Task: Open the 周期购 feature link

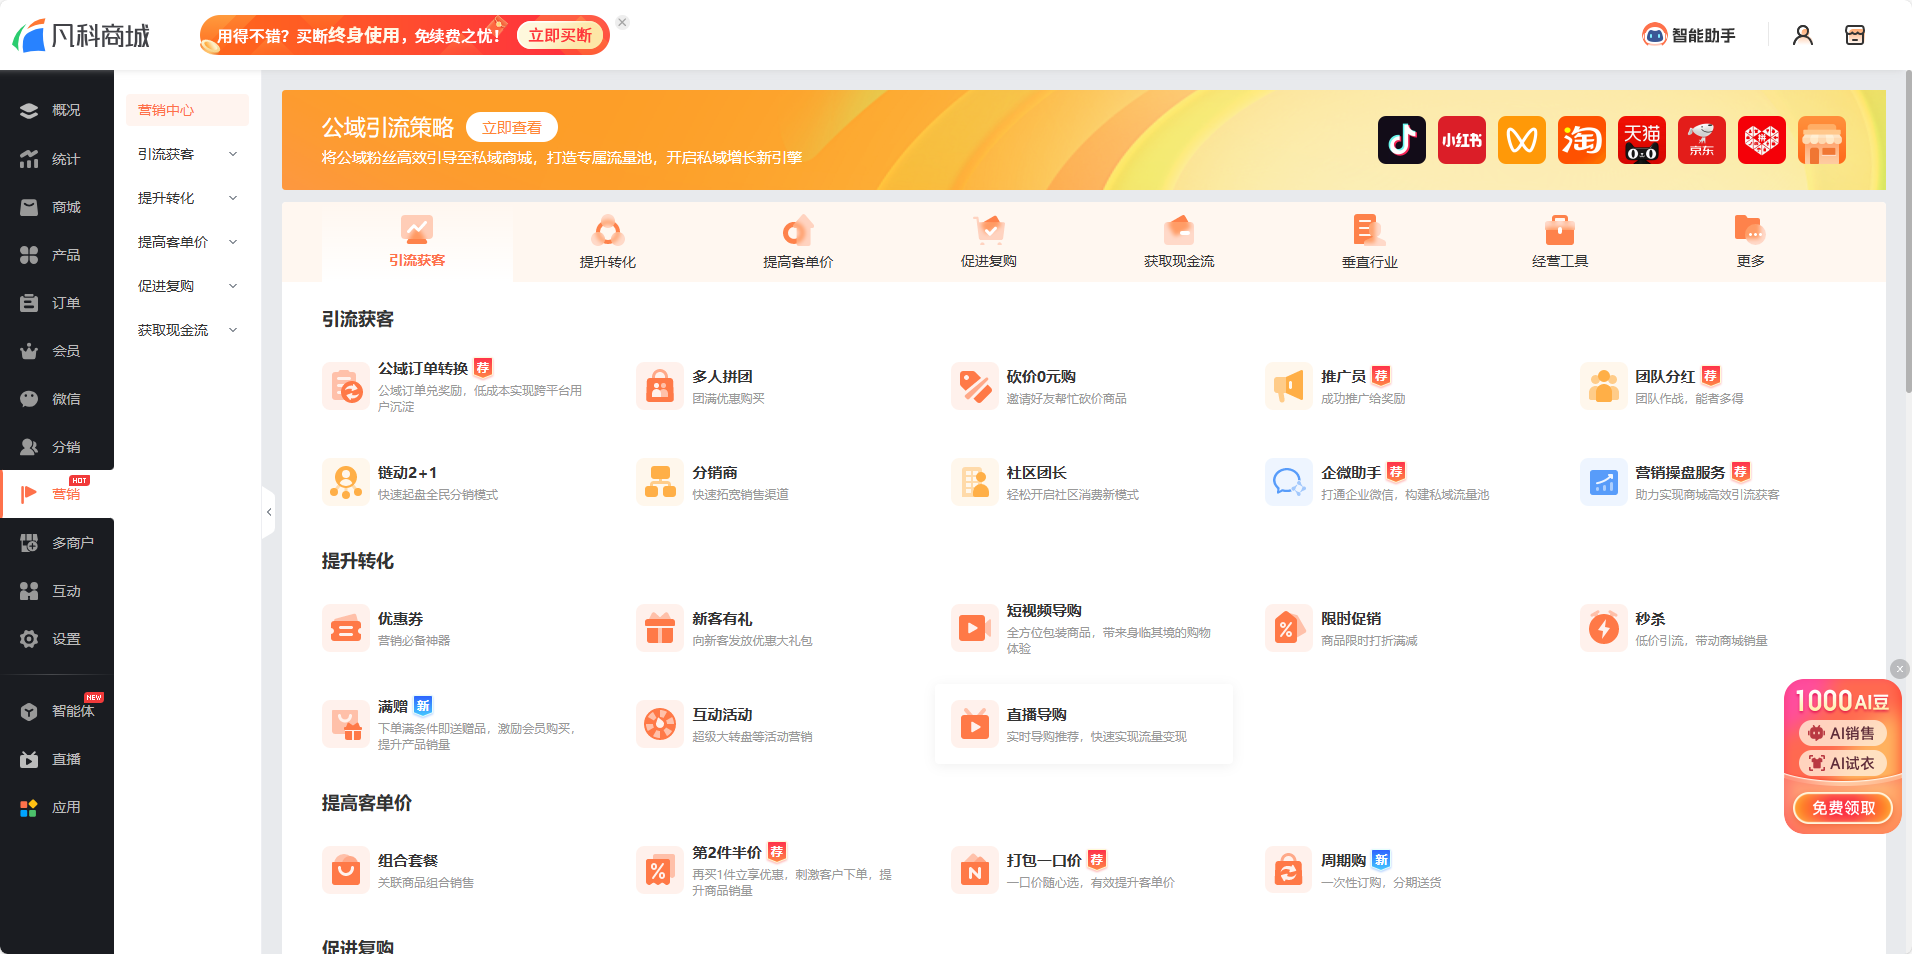Action: tap(1343, 860)
